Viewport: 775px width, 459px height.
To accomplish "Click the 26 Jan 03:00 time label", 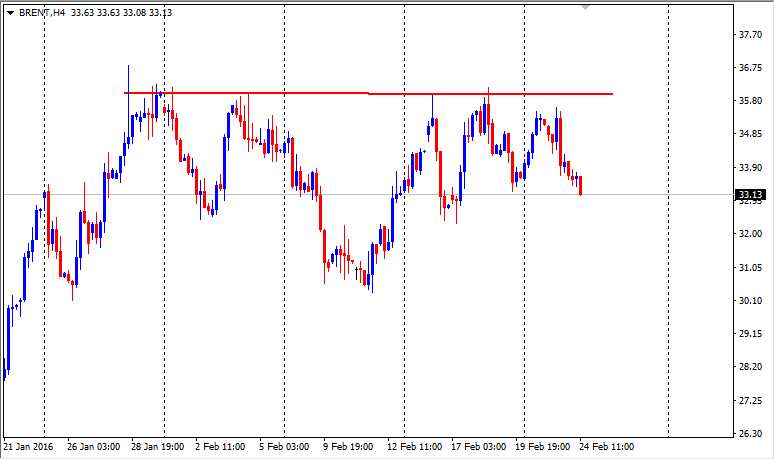I will click(x=93, y=447).
